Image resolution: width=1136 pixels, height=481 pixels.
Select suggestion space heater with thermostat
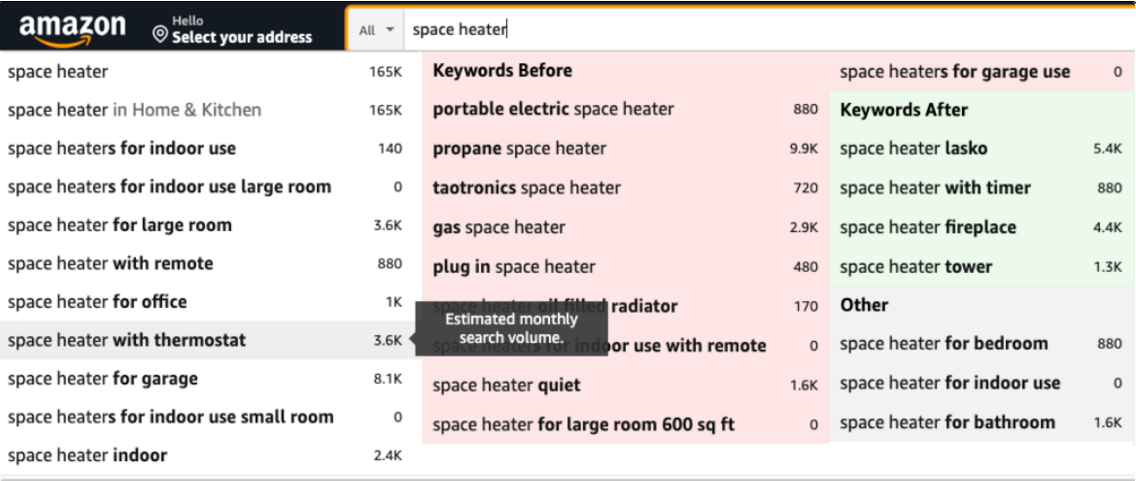tap(127, 340)
